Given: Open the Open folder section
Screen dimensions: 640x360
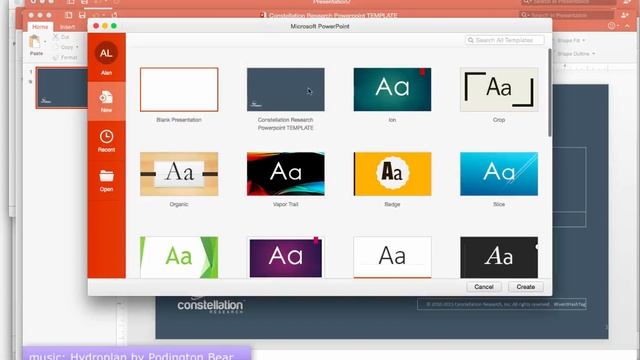Looking at the screenshot, I should 106,180.
